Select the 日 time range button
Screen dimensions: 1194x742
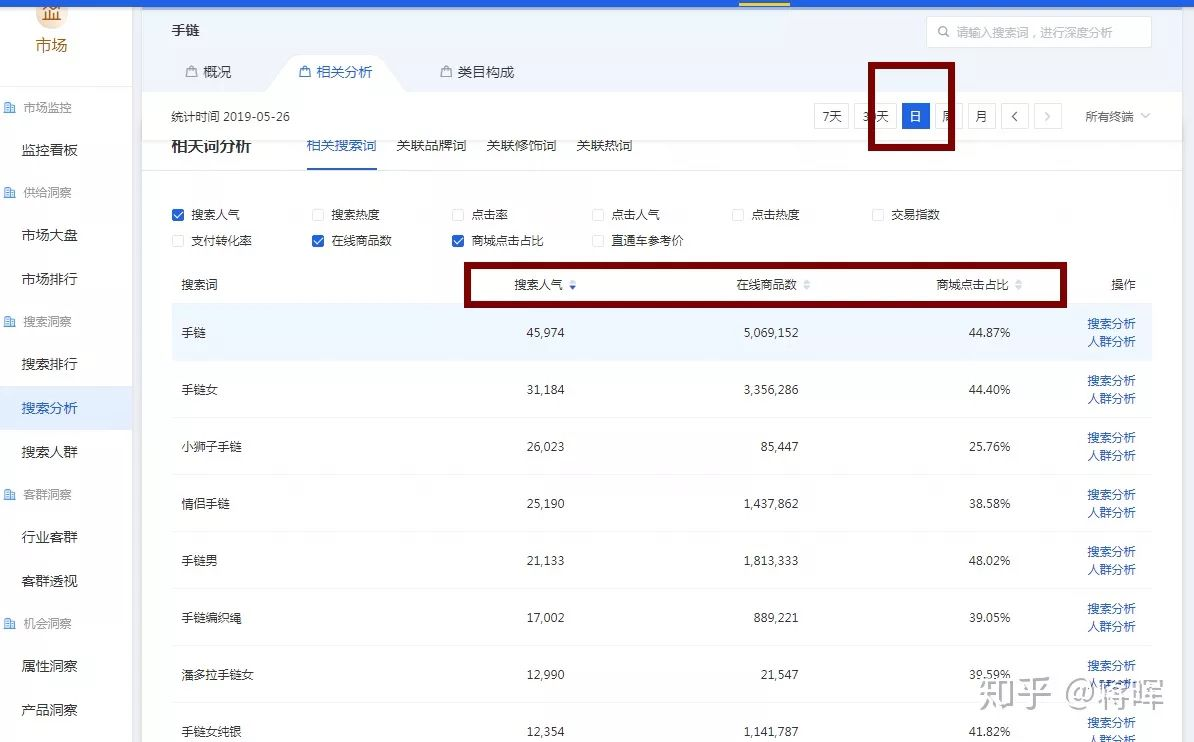click(x=915, y=117)
